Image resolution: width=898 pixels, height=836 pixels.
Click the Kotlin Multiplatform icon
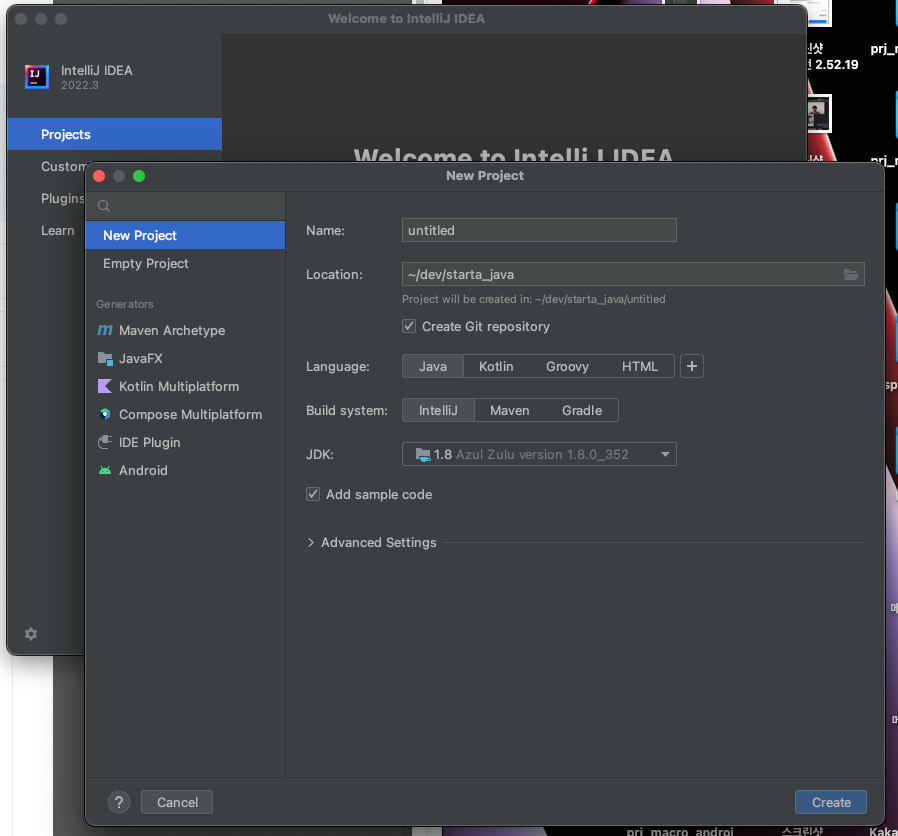point(105,386)
